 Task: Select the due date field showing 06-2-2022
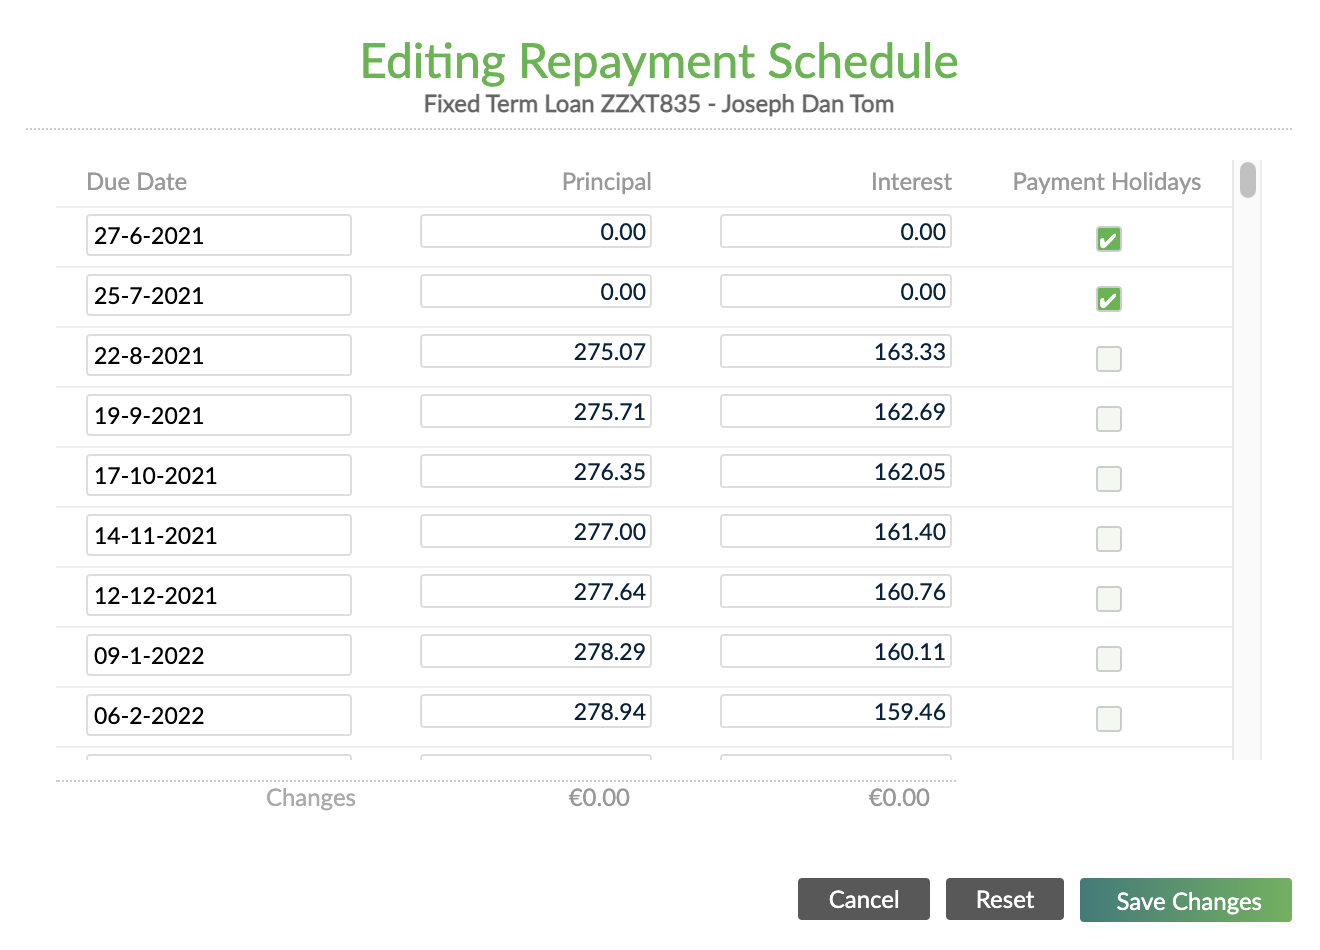tap(218, 715)
